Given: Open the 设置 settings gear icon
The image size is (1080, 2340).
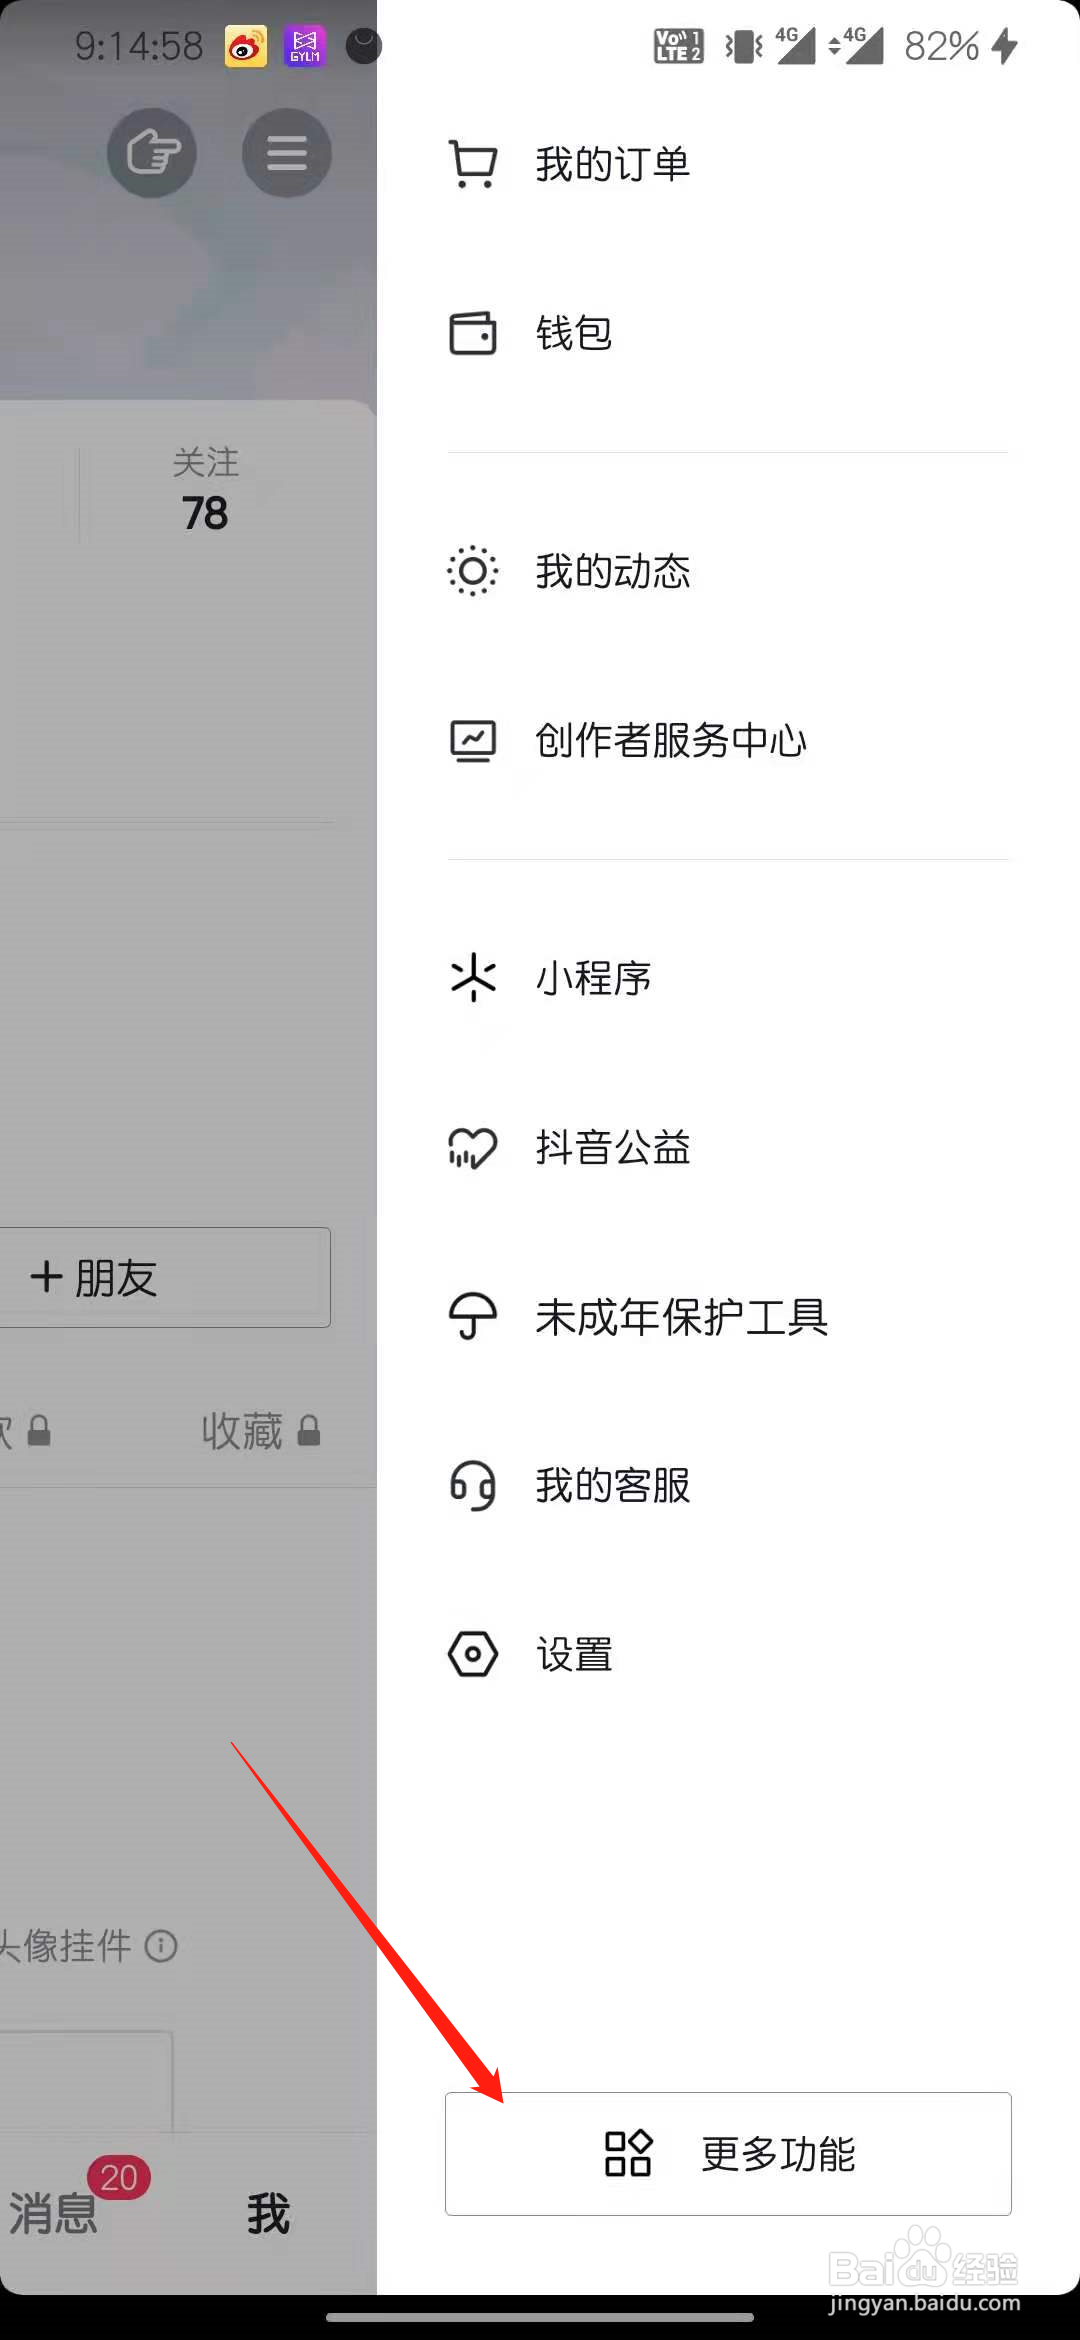Looking at the screenshot, I should 472,1653.
